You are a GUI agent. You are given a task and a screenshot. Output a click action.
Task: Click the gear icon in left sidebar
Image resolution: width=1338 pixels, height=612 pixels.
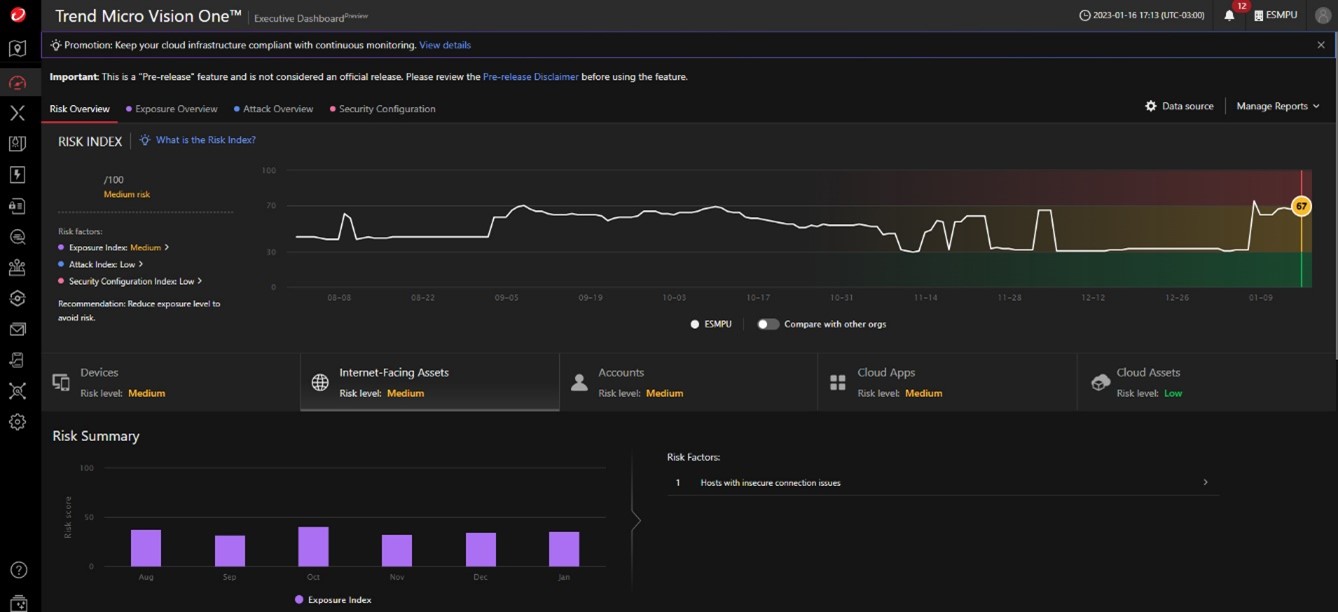tap(17, 422)
